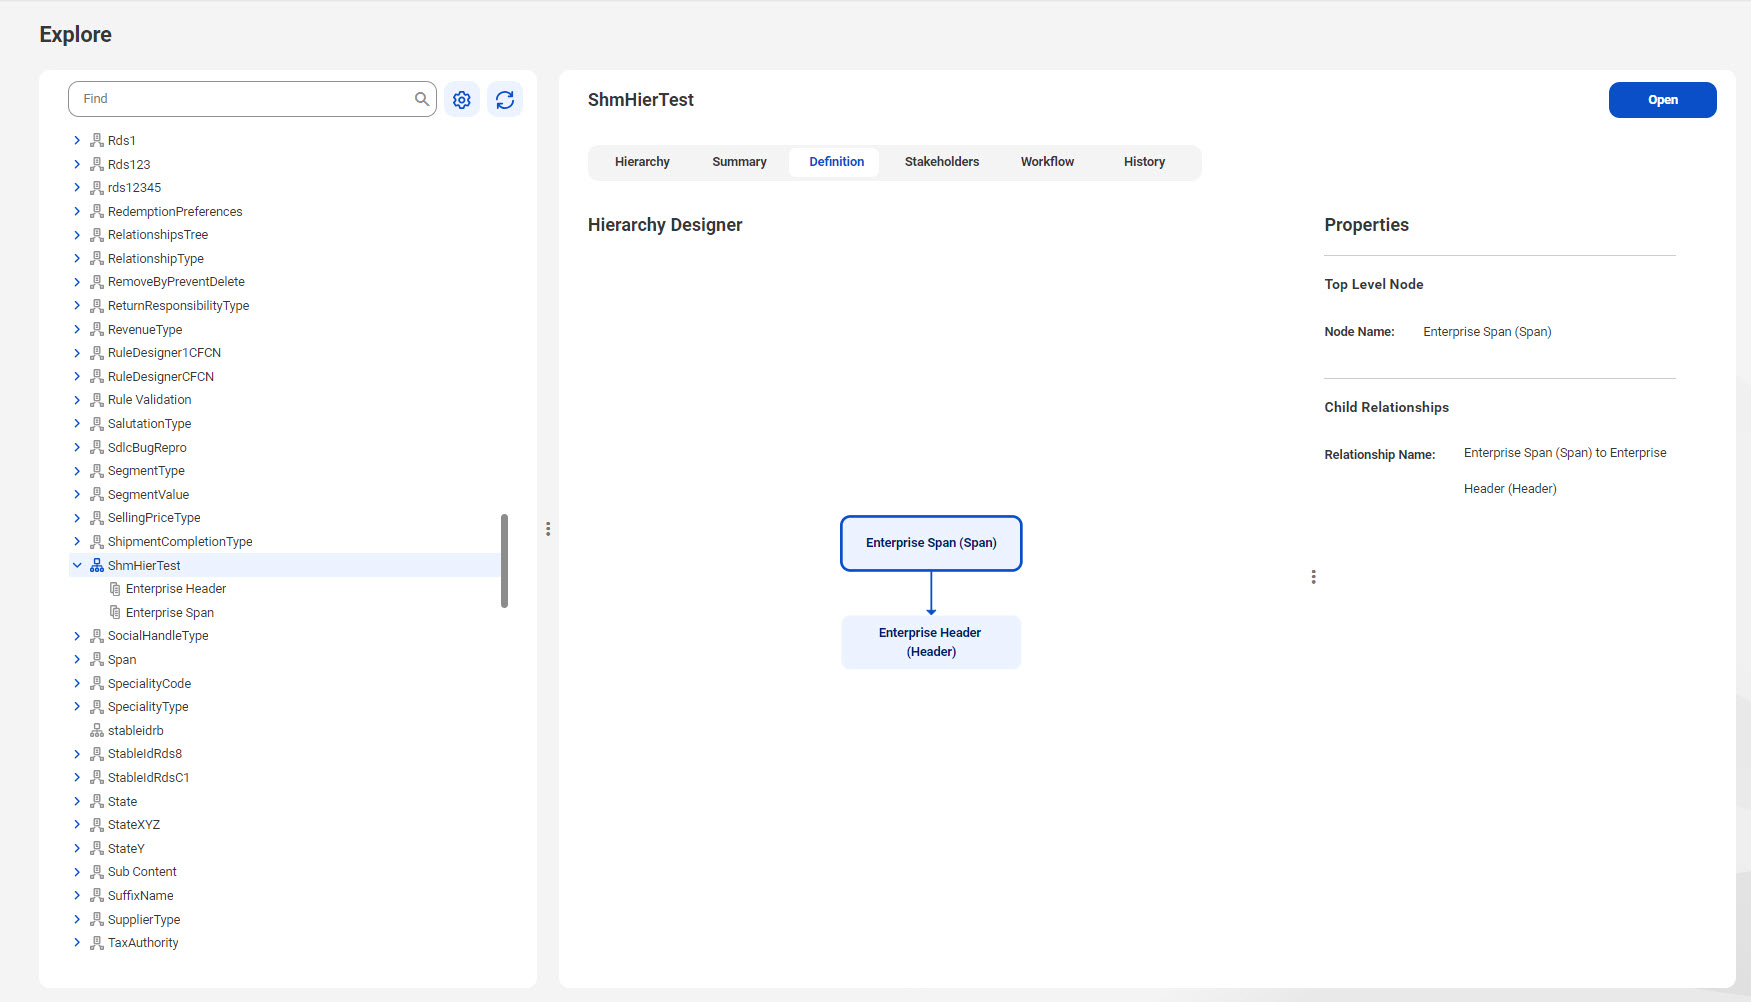Expand the ShipmentCompletionType node
Viewport: 1751px width, 1002px height.
pos(77,541)
